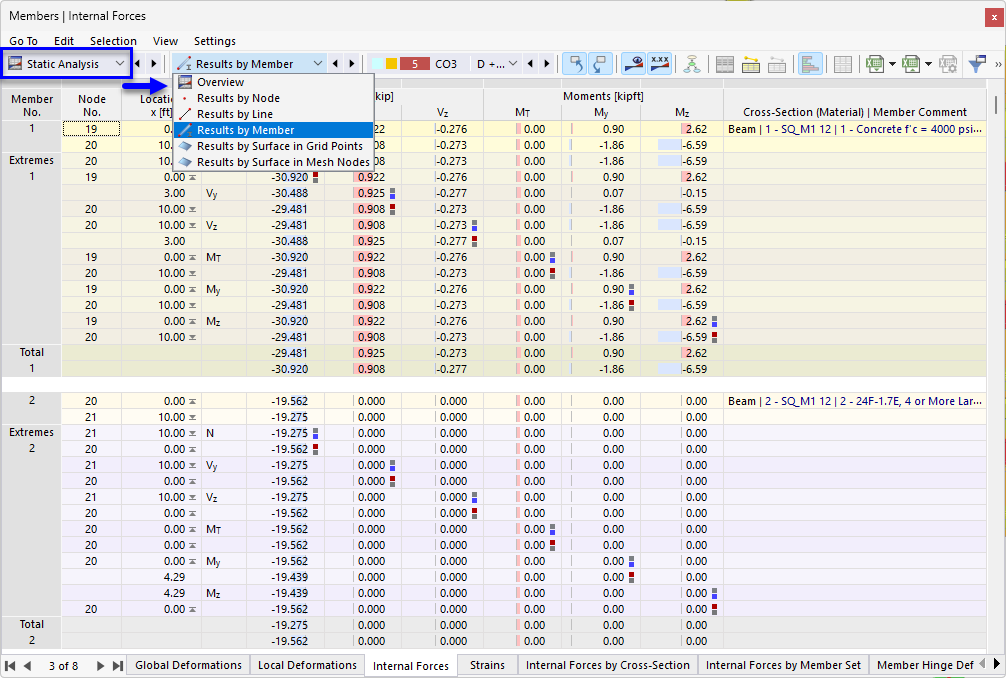The width and height of the screenshot is (1006, 678).
Task: Switch to Internal Forces by Member Set tab
Action: 783,665
